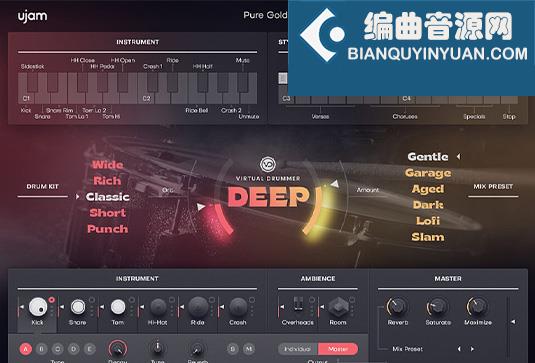The image size is (535, 363).
Task: Select kick Type C
Action: tap(58, 349)
